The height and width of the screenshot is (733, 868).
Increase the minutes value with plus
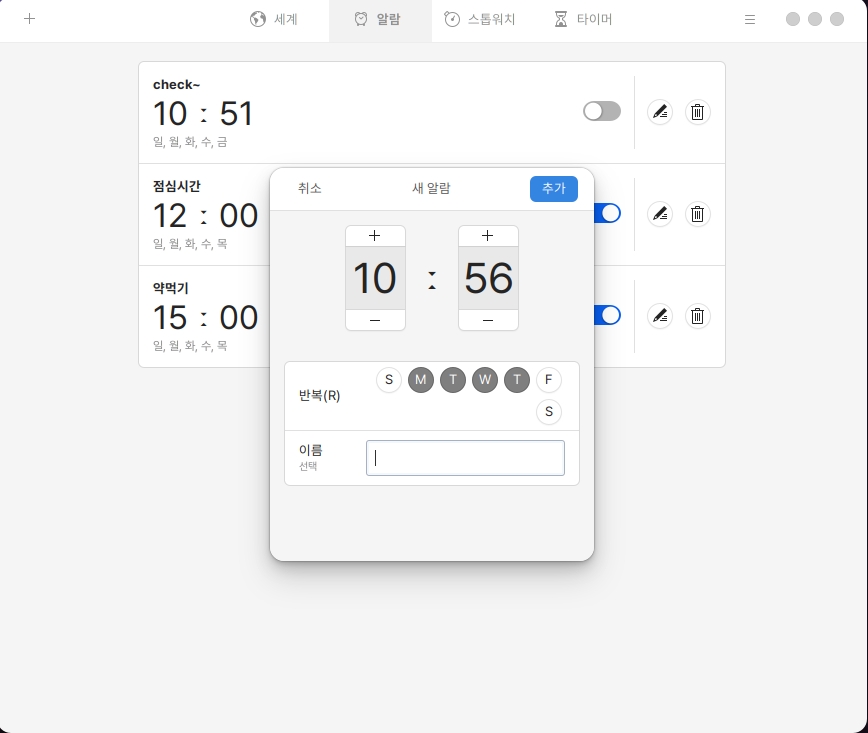488,236
